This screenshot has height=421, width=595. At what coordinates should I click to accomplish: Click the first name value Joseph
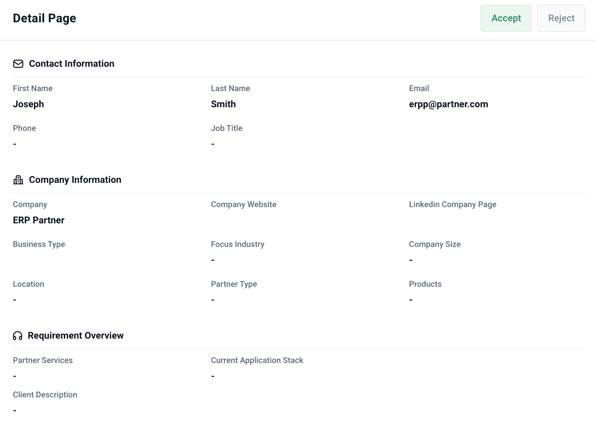(28, 104)
